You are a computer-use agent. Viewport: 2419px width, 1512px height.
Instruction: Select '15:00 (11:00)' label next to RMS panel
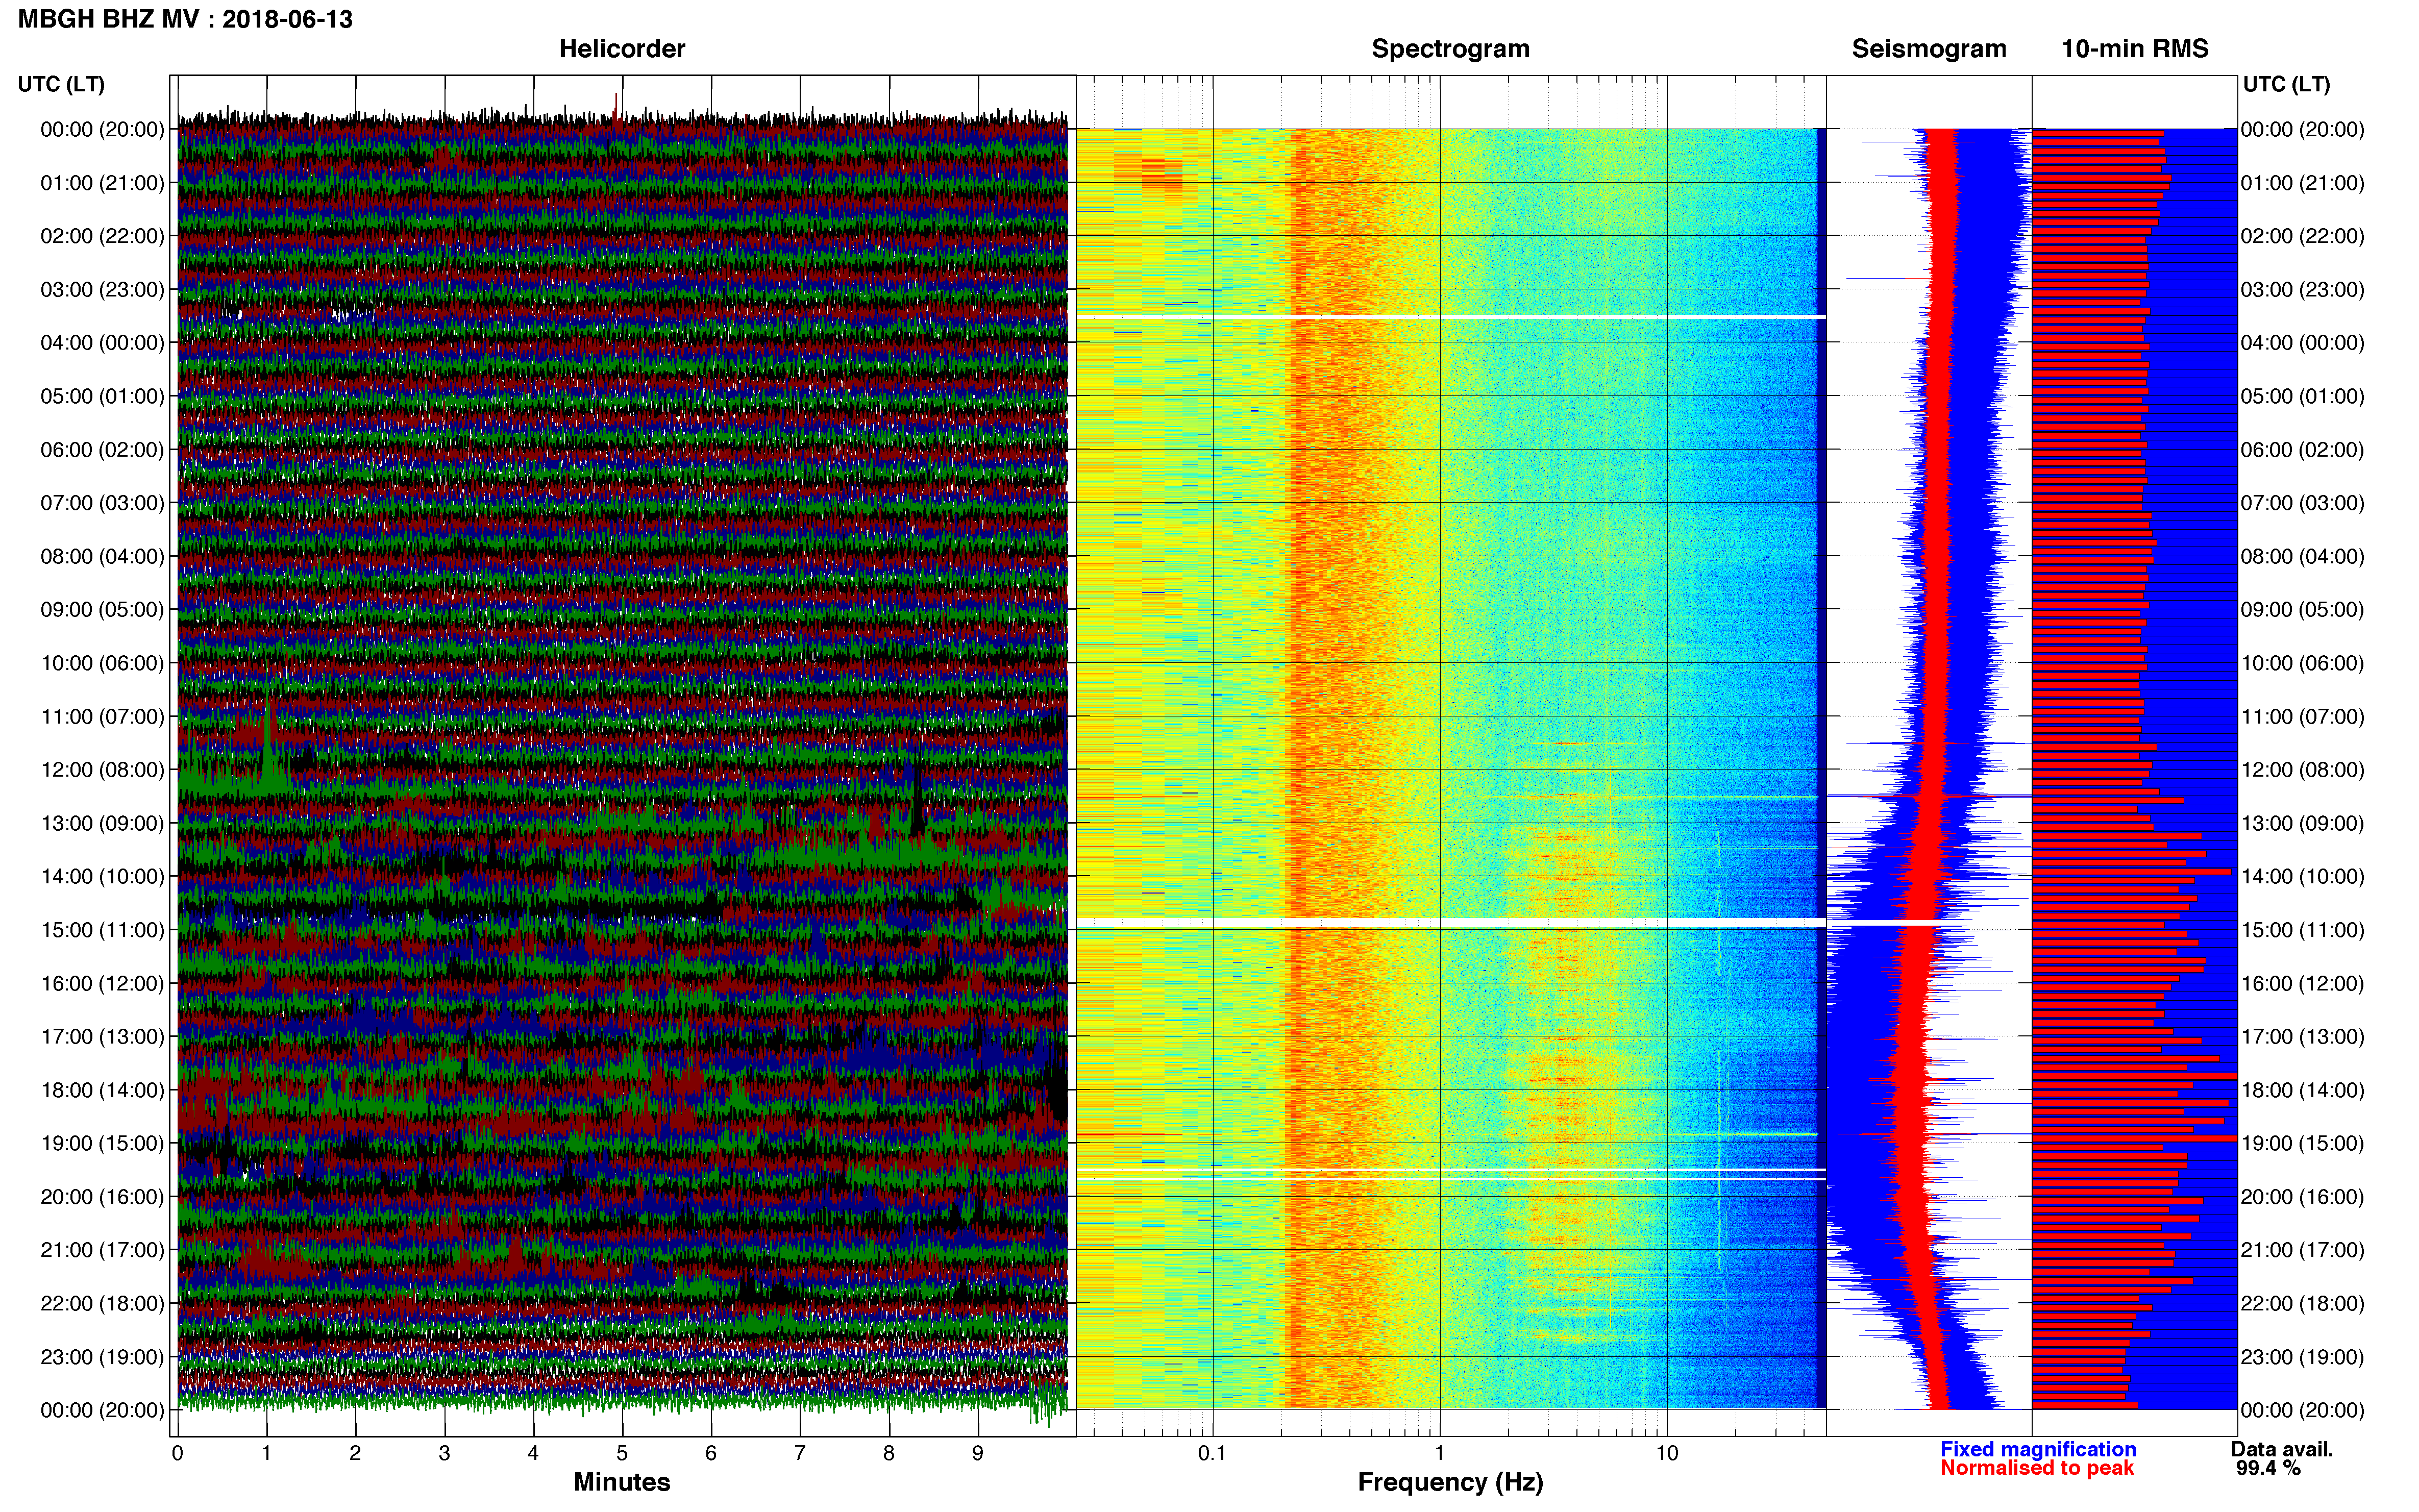click(x=2303, y=930)
